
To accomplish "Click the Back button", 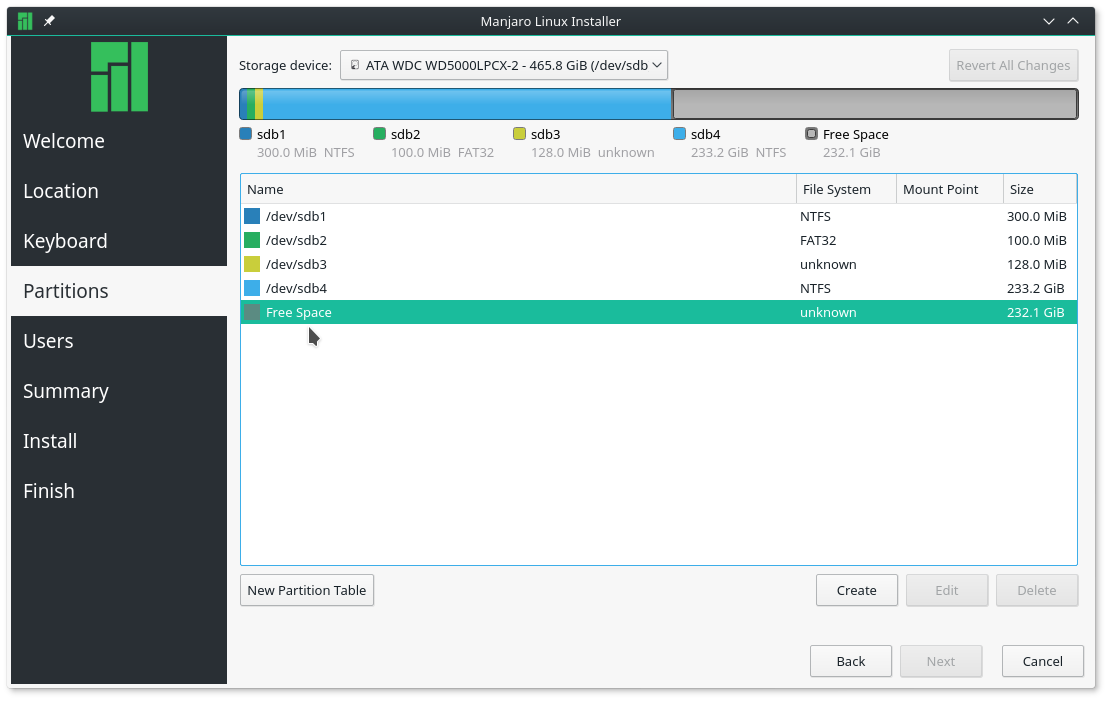I will (850, 661).
